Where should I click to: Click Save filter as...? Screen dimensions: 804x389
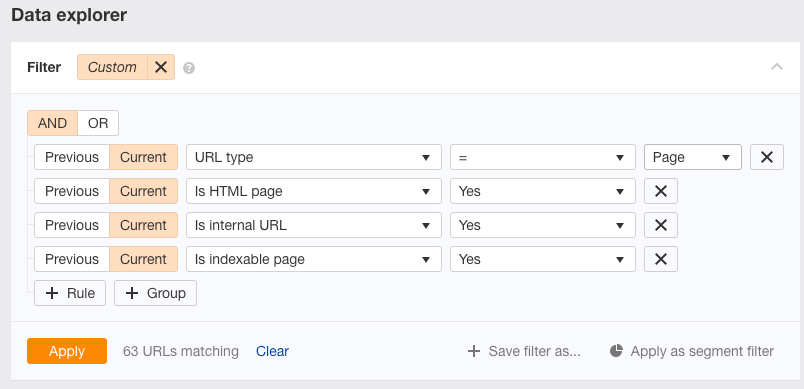pyautogui.click(x=524, y=351)
